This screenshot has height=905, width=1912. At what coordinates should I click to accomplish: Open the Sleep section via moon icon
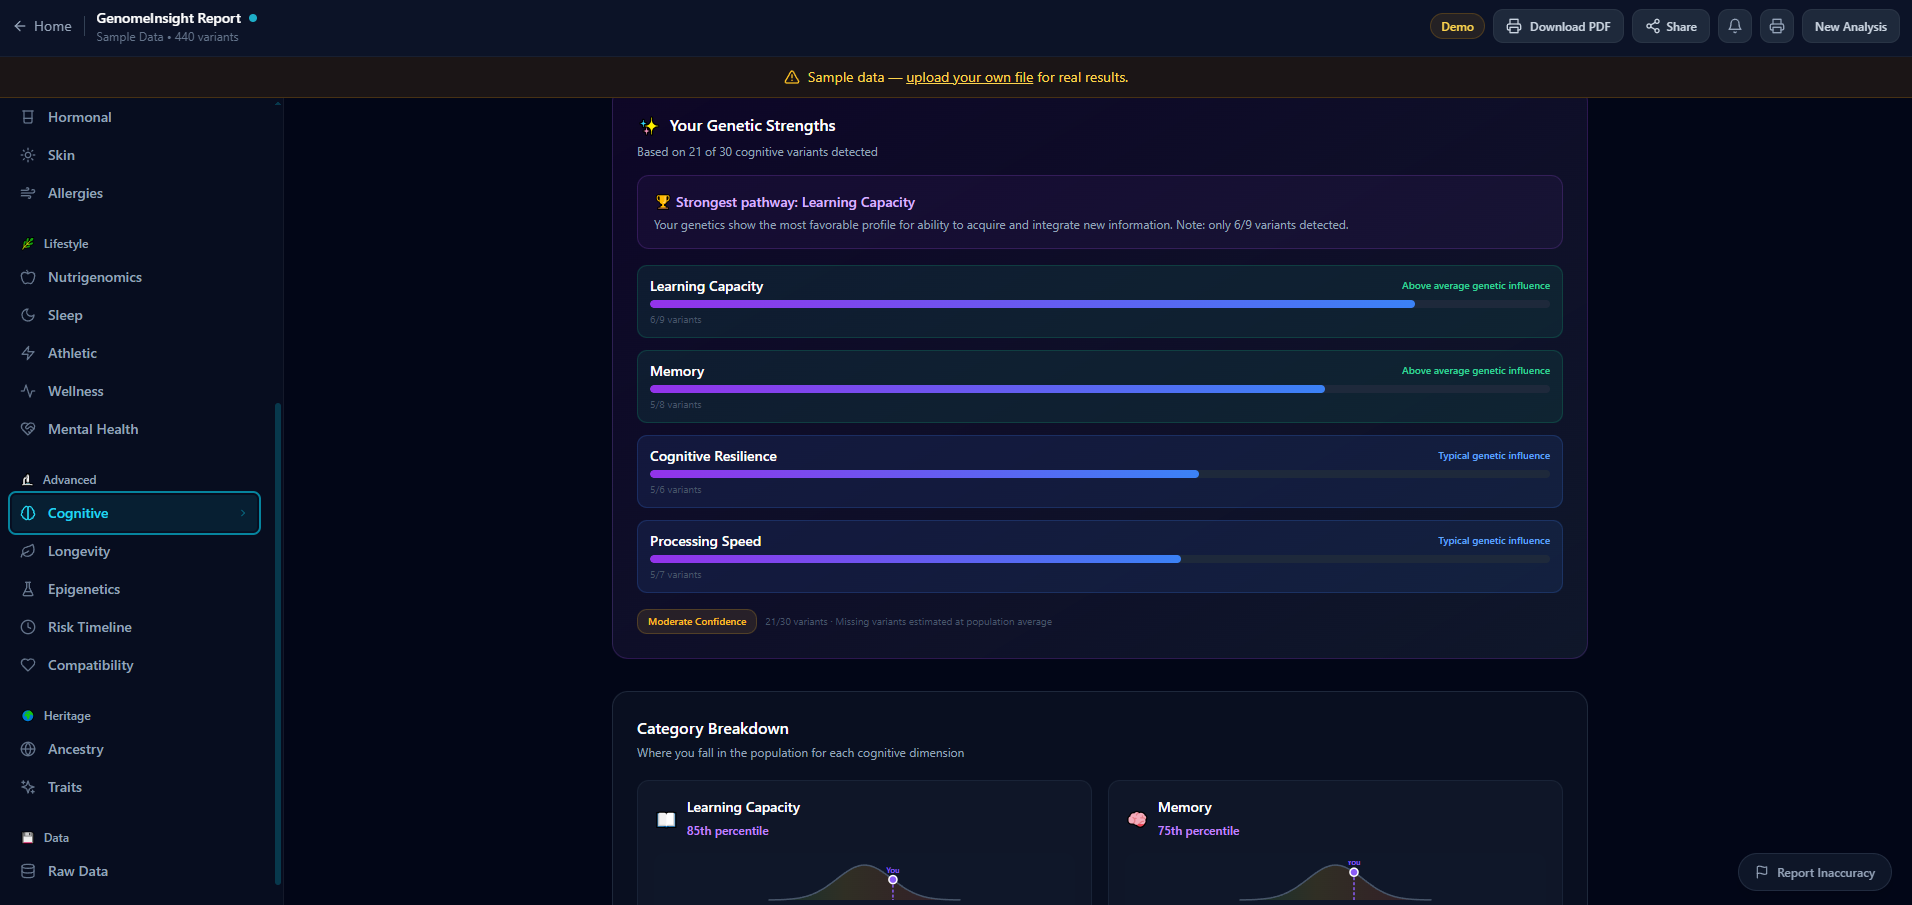click(29, 315)
